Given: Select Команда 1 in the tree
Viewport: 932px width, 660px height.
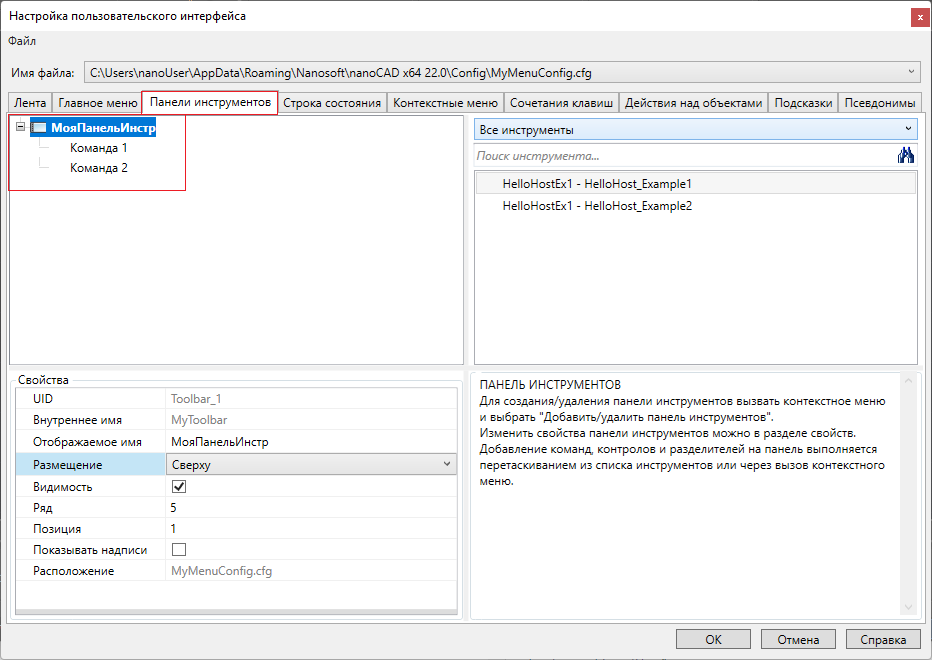Looking at the screenshot, I should click(x=98, y=148).
